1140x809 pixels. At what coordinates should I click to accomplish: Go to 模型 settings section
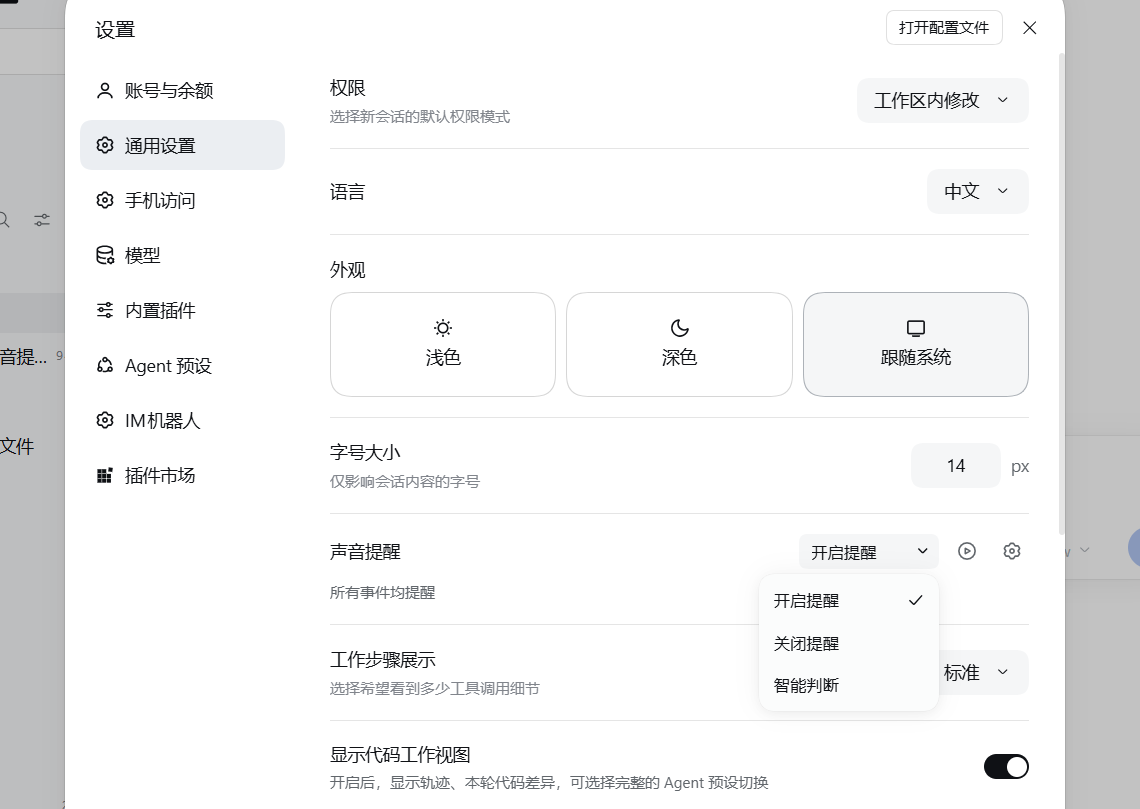click(182, 255)
